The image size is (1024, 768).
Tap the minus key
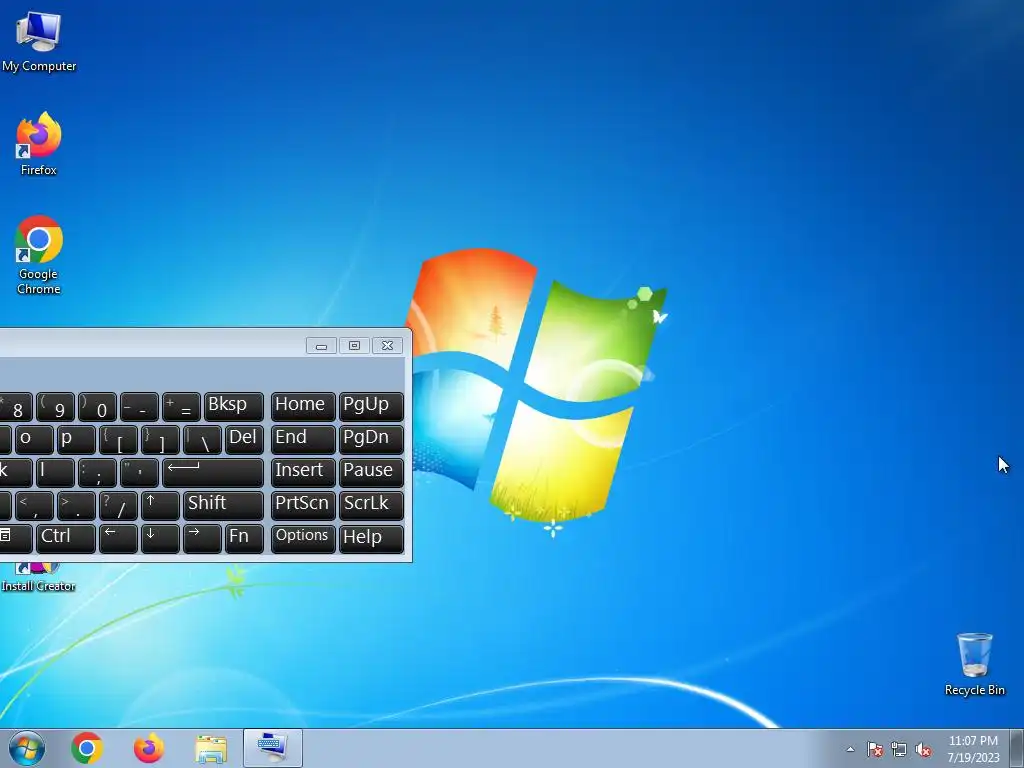pos(139,406)
